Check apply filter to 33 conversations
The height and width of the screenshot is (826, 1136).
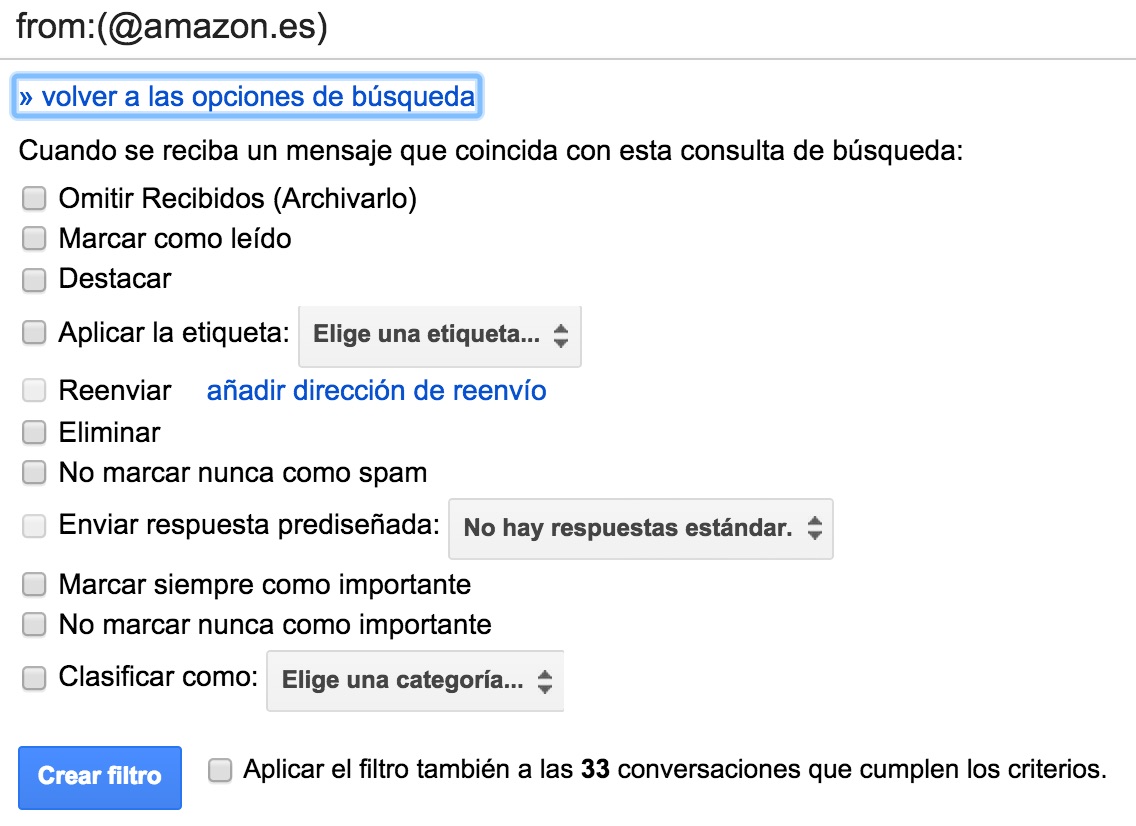tap(220, 770)
